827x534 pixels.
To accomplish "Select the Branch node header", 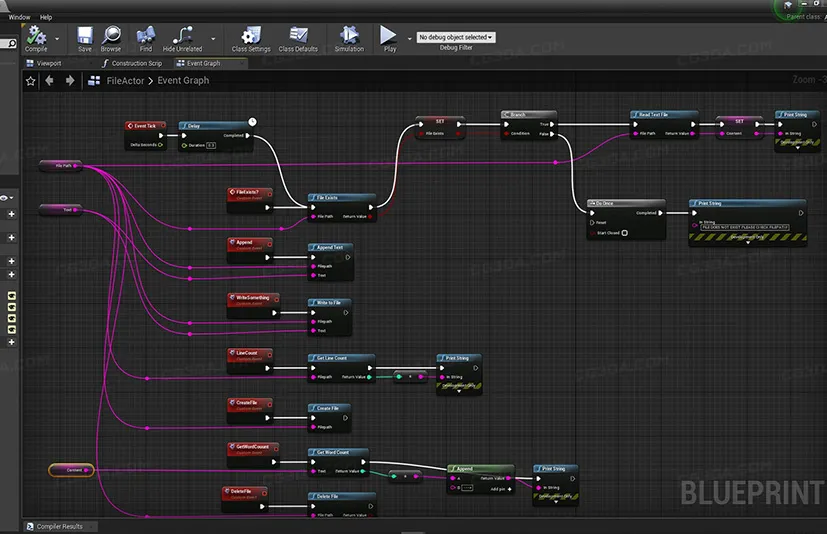I will tap(528, 115).
